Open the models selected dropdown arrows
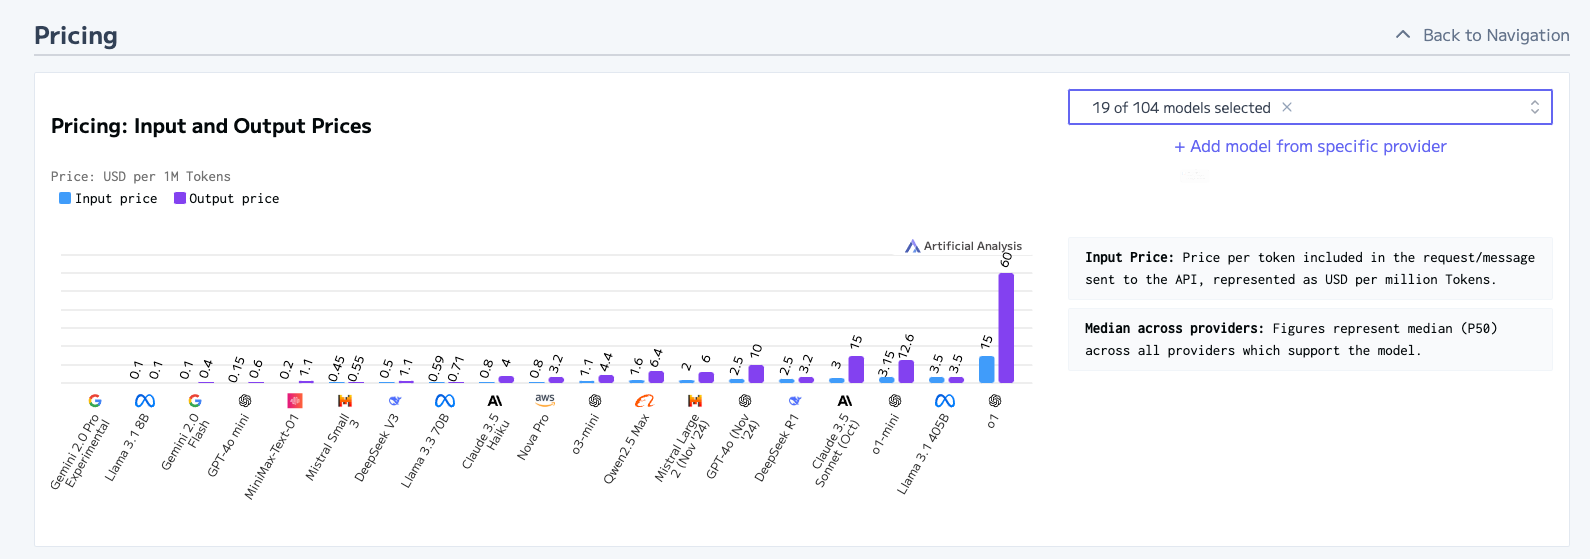The image size is (1590, 559). pyautogui.click(x=1535, y=107)
